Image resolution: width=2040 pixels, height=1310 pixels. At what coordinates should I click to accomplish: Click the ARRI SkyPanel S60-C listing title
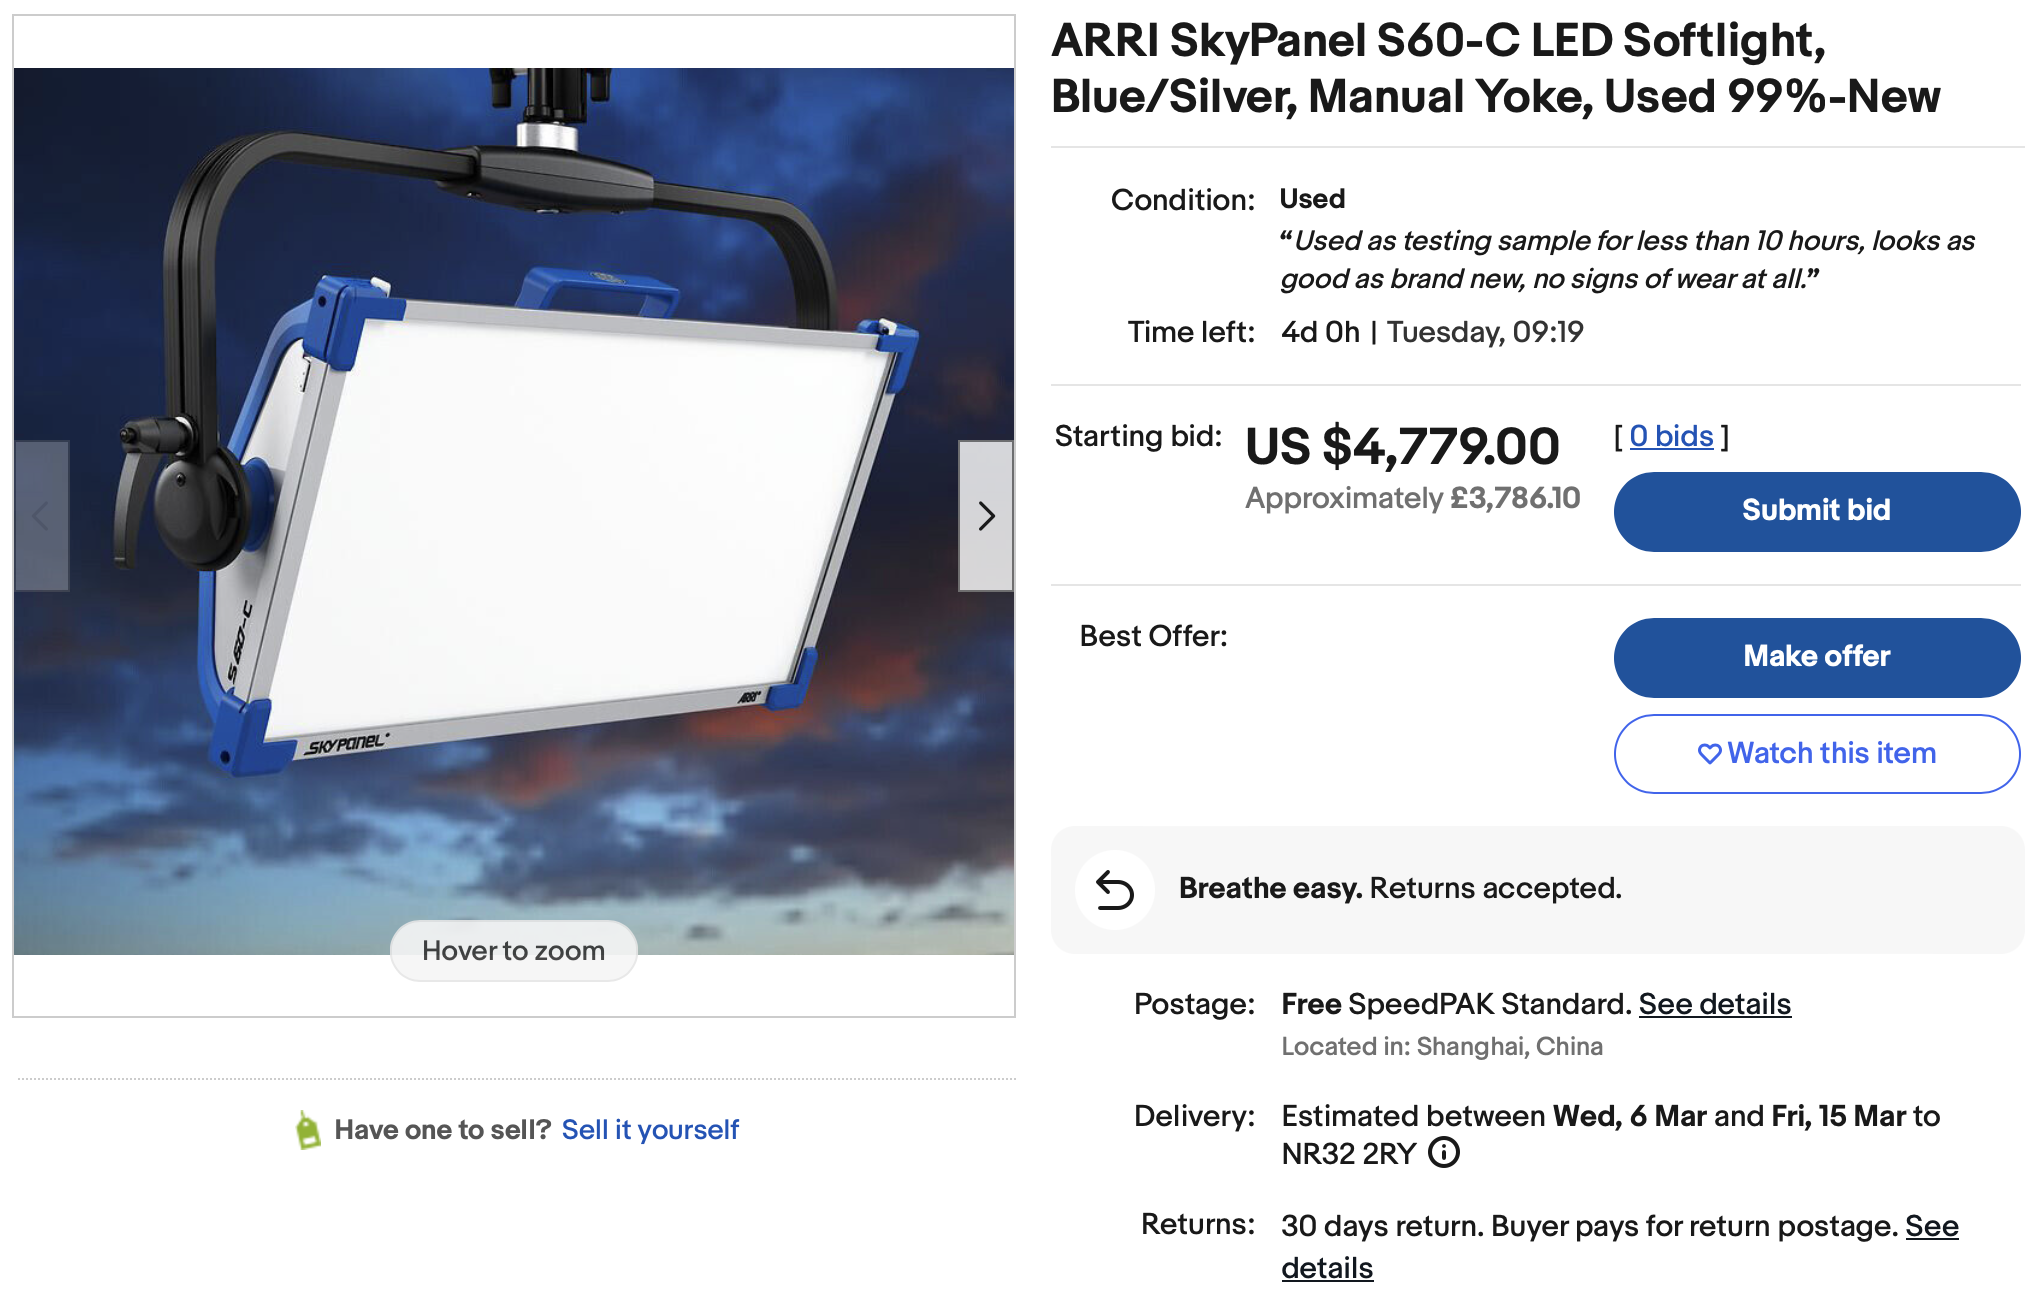pyautogui.click(x=1495, y=68)
